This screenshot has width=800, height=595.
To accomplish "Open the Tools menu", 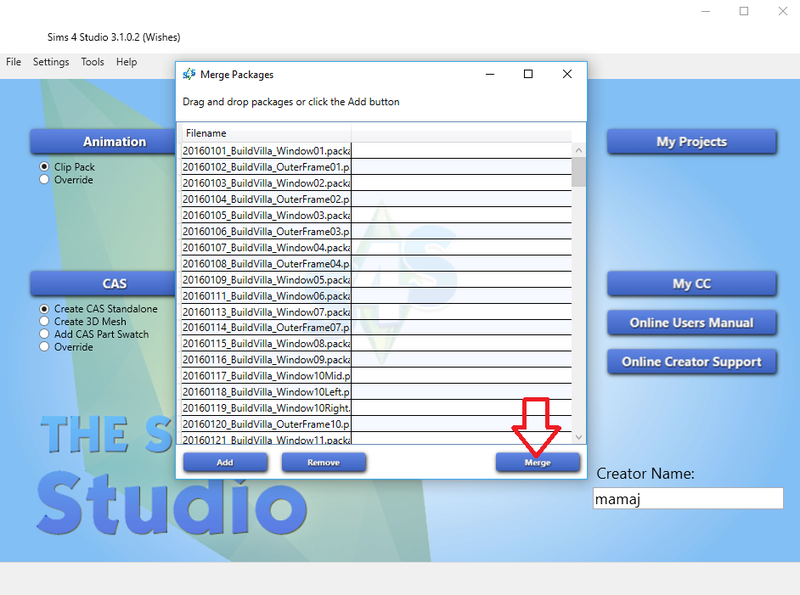I will tap(92, 62).
